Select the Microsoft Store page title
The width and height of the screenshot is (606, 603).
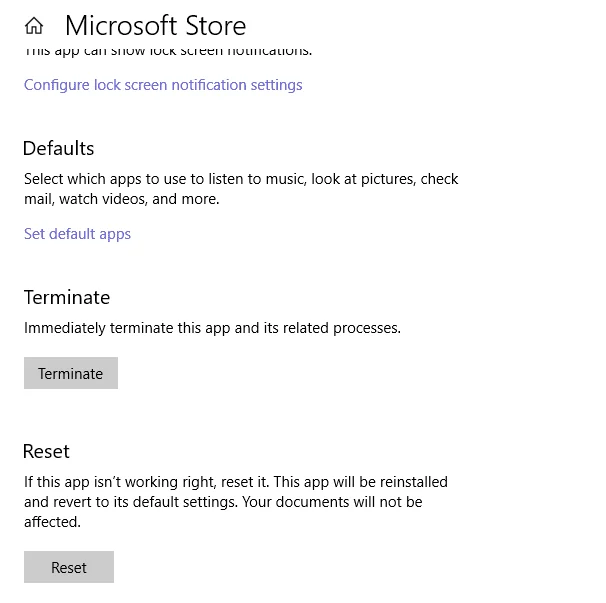coord(155,26)
